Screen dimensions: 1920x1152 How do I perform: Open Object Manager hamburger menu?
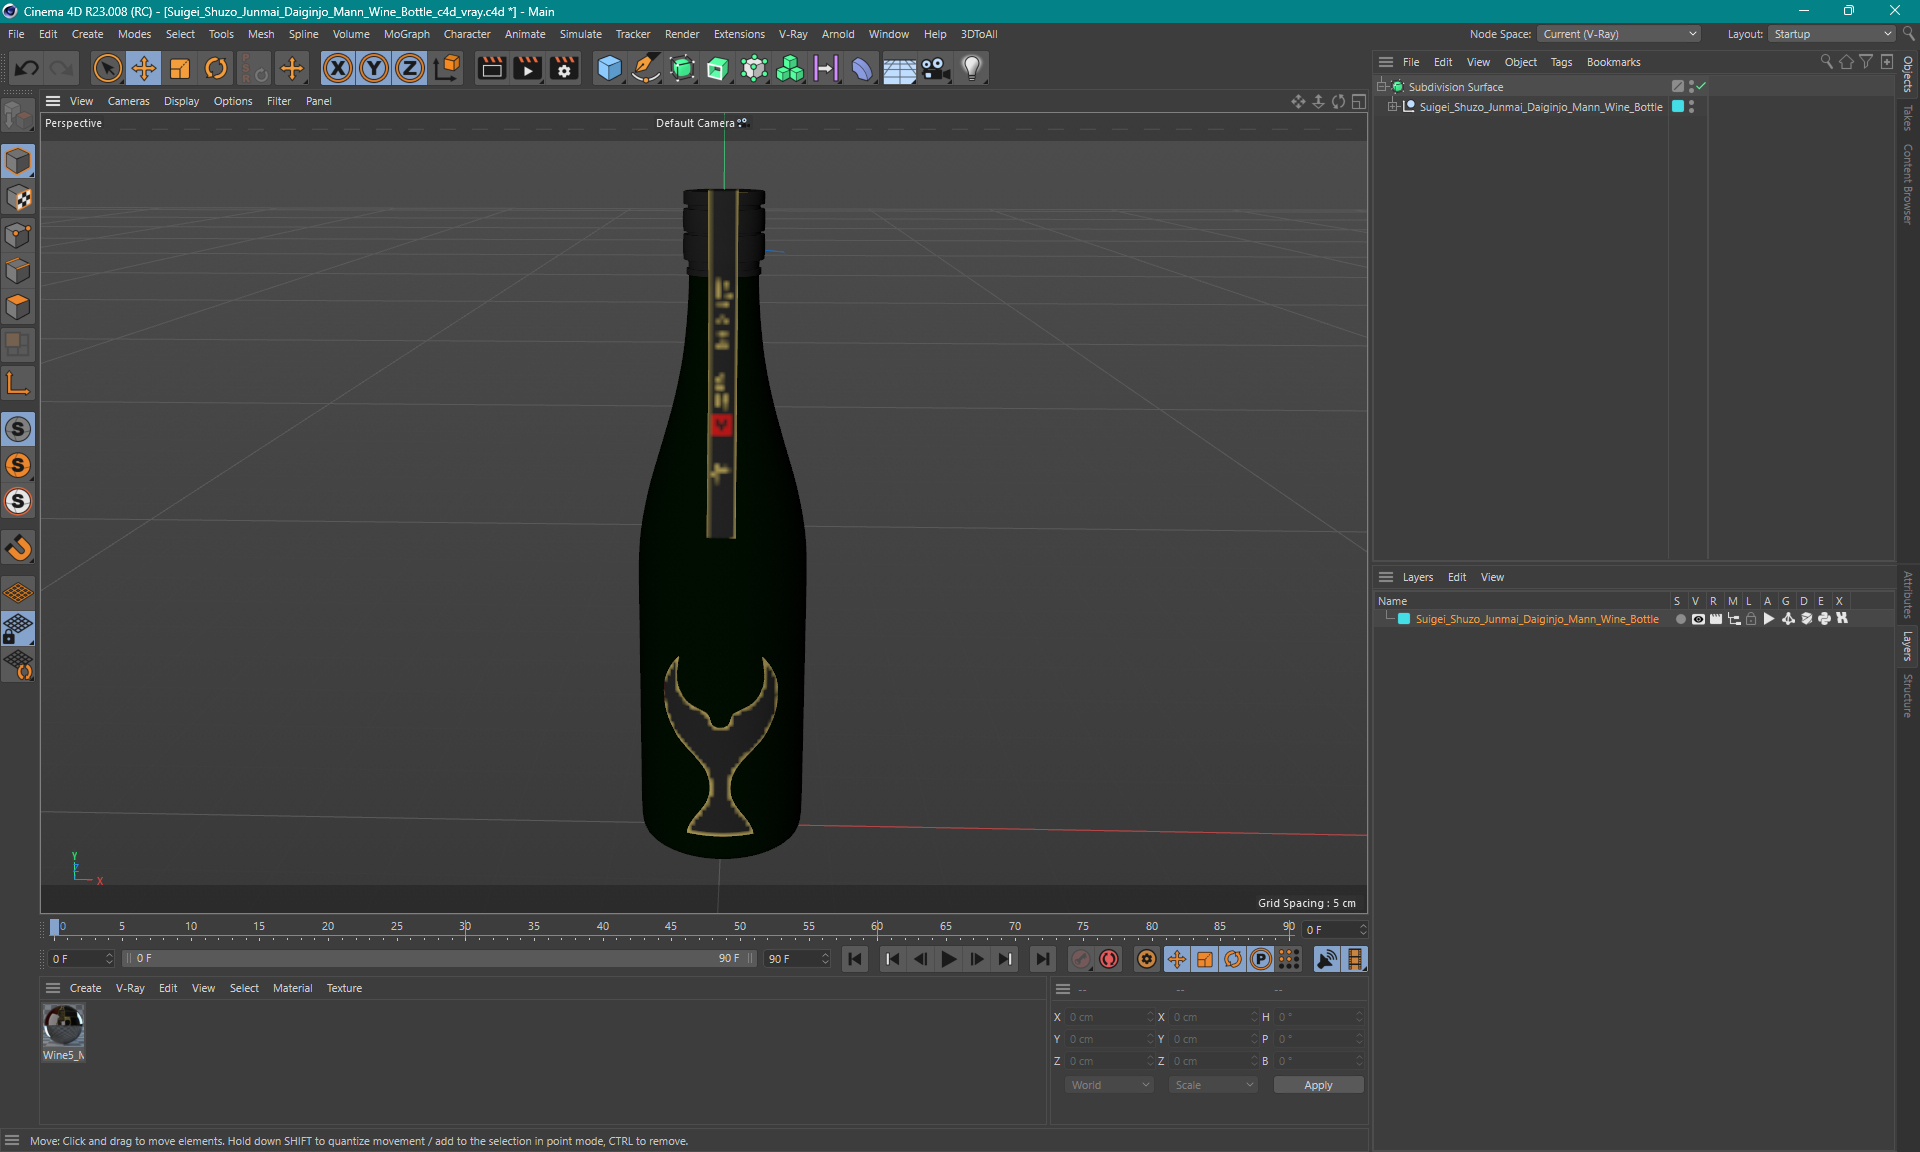click(x=1386, y=62)
